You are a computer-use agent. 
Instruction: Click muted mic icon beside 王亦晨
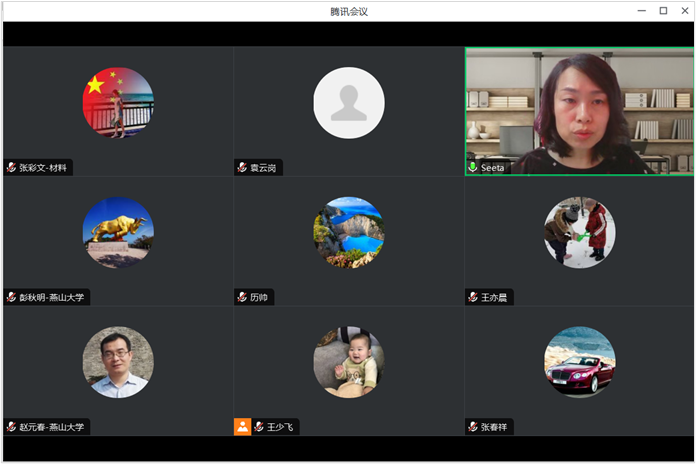coord(473,297)
